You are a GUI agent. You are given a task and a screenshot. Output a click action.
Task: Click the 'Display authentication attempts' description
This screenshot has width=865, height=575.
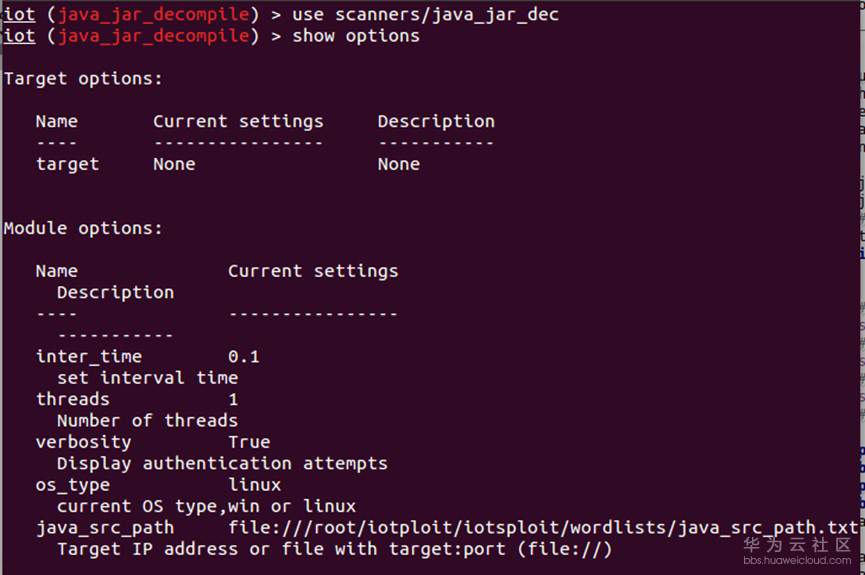coord(222,463)
